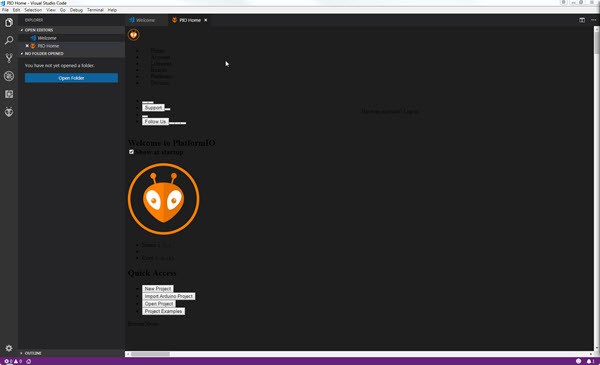Open Source Control view icon

9,58
